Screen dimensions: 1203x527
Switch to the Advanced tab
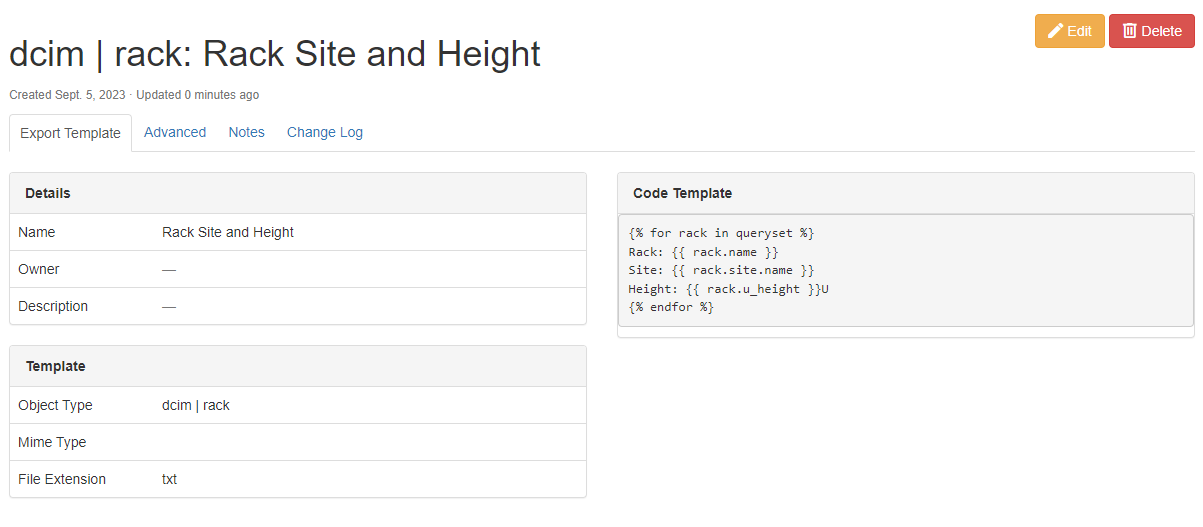coord(175,132)
